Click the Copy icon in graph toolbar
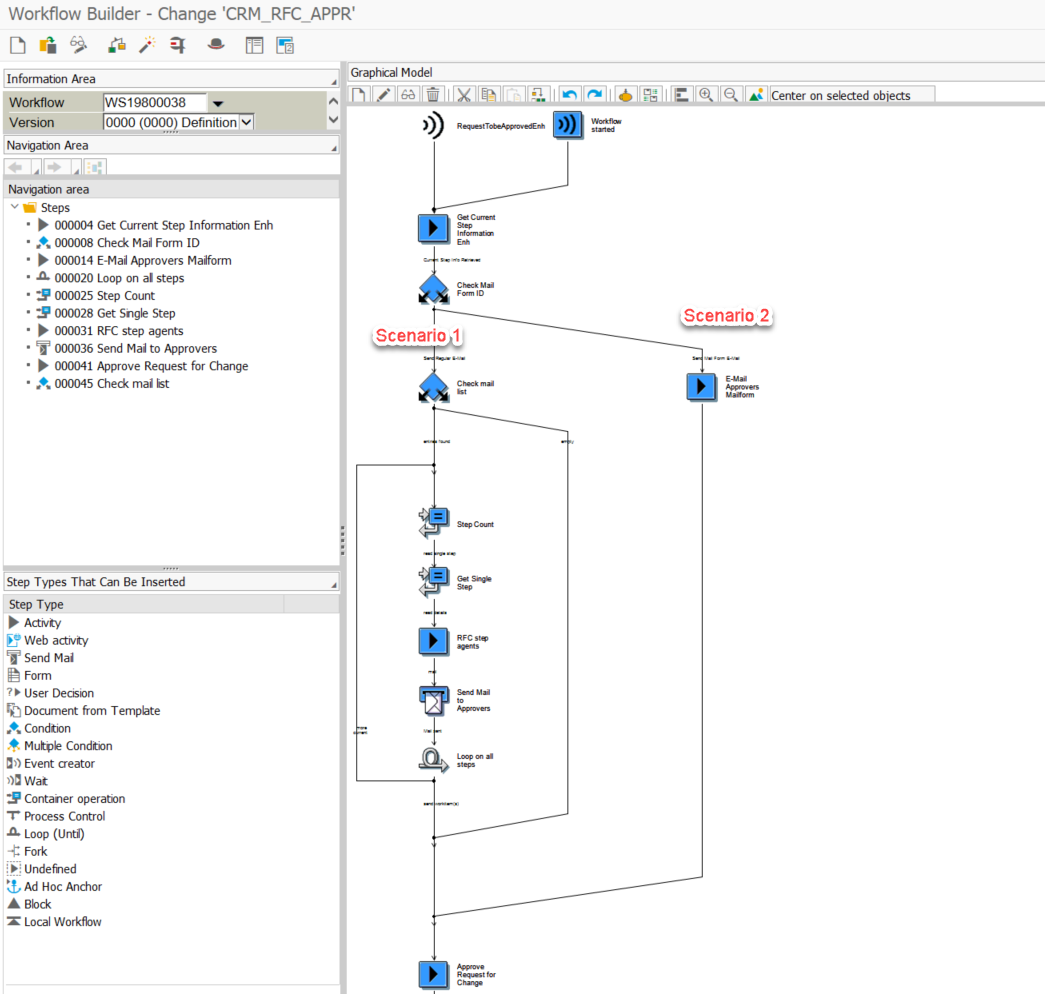Viewport: 1045px width, 994px height. coord(489,95)
